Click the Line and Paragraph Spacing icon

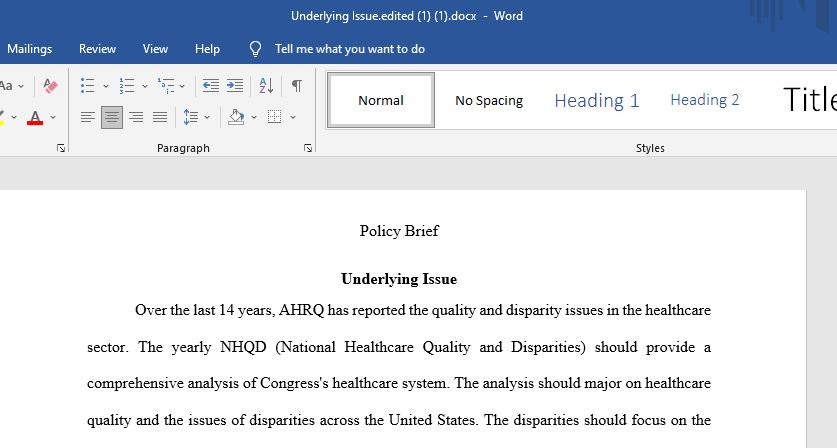point(191,117)
